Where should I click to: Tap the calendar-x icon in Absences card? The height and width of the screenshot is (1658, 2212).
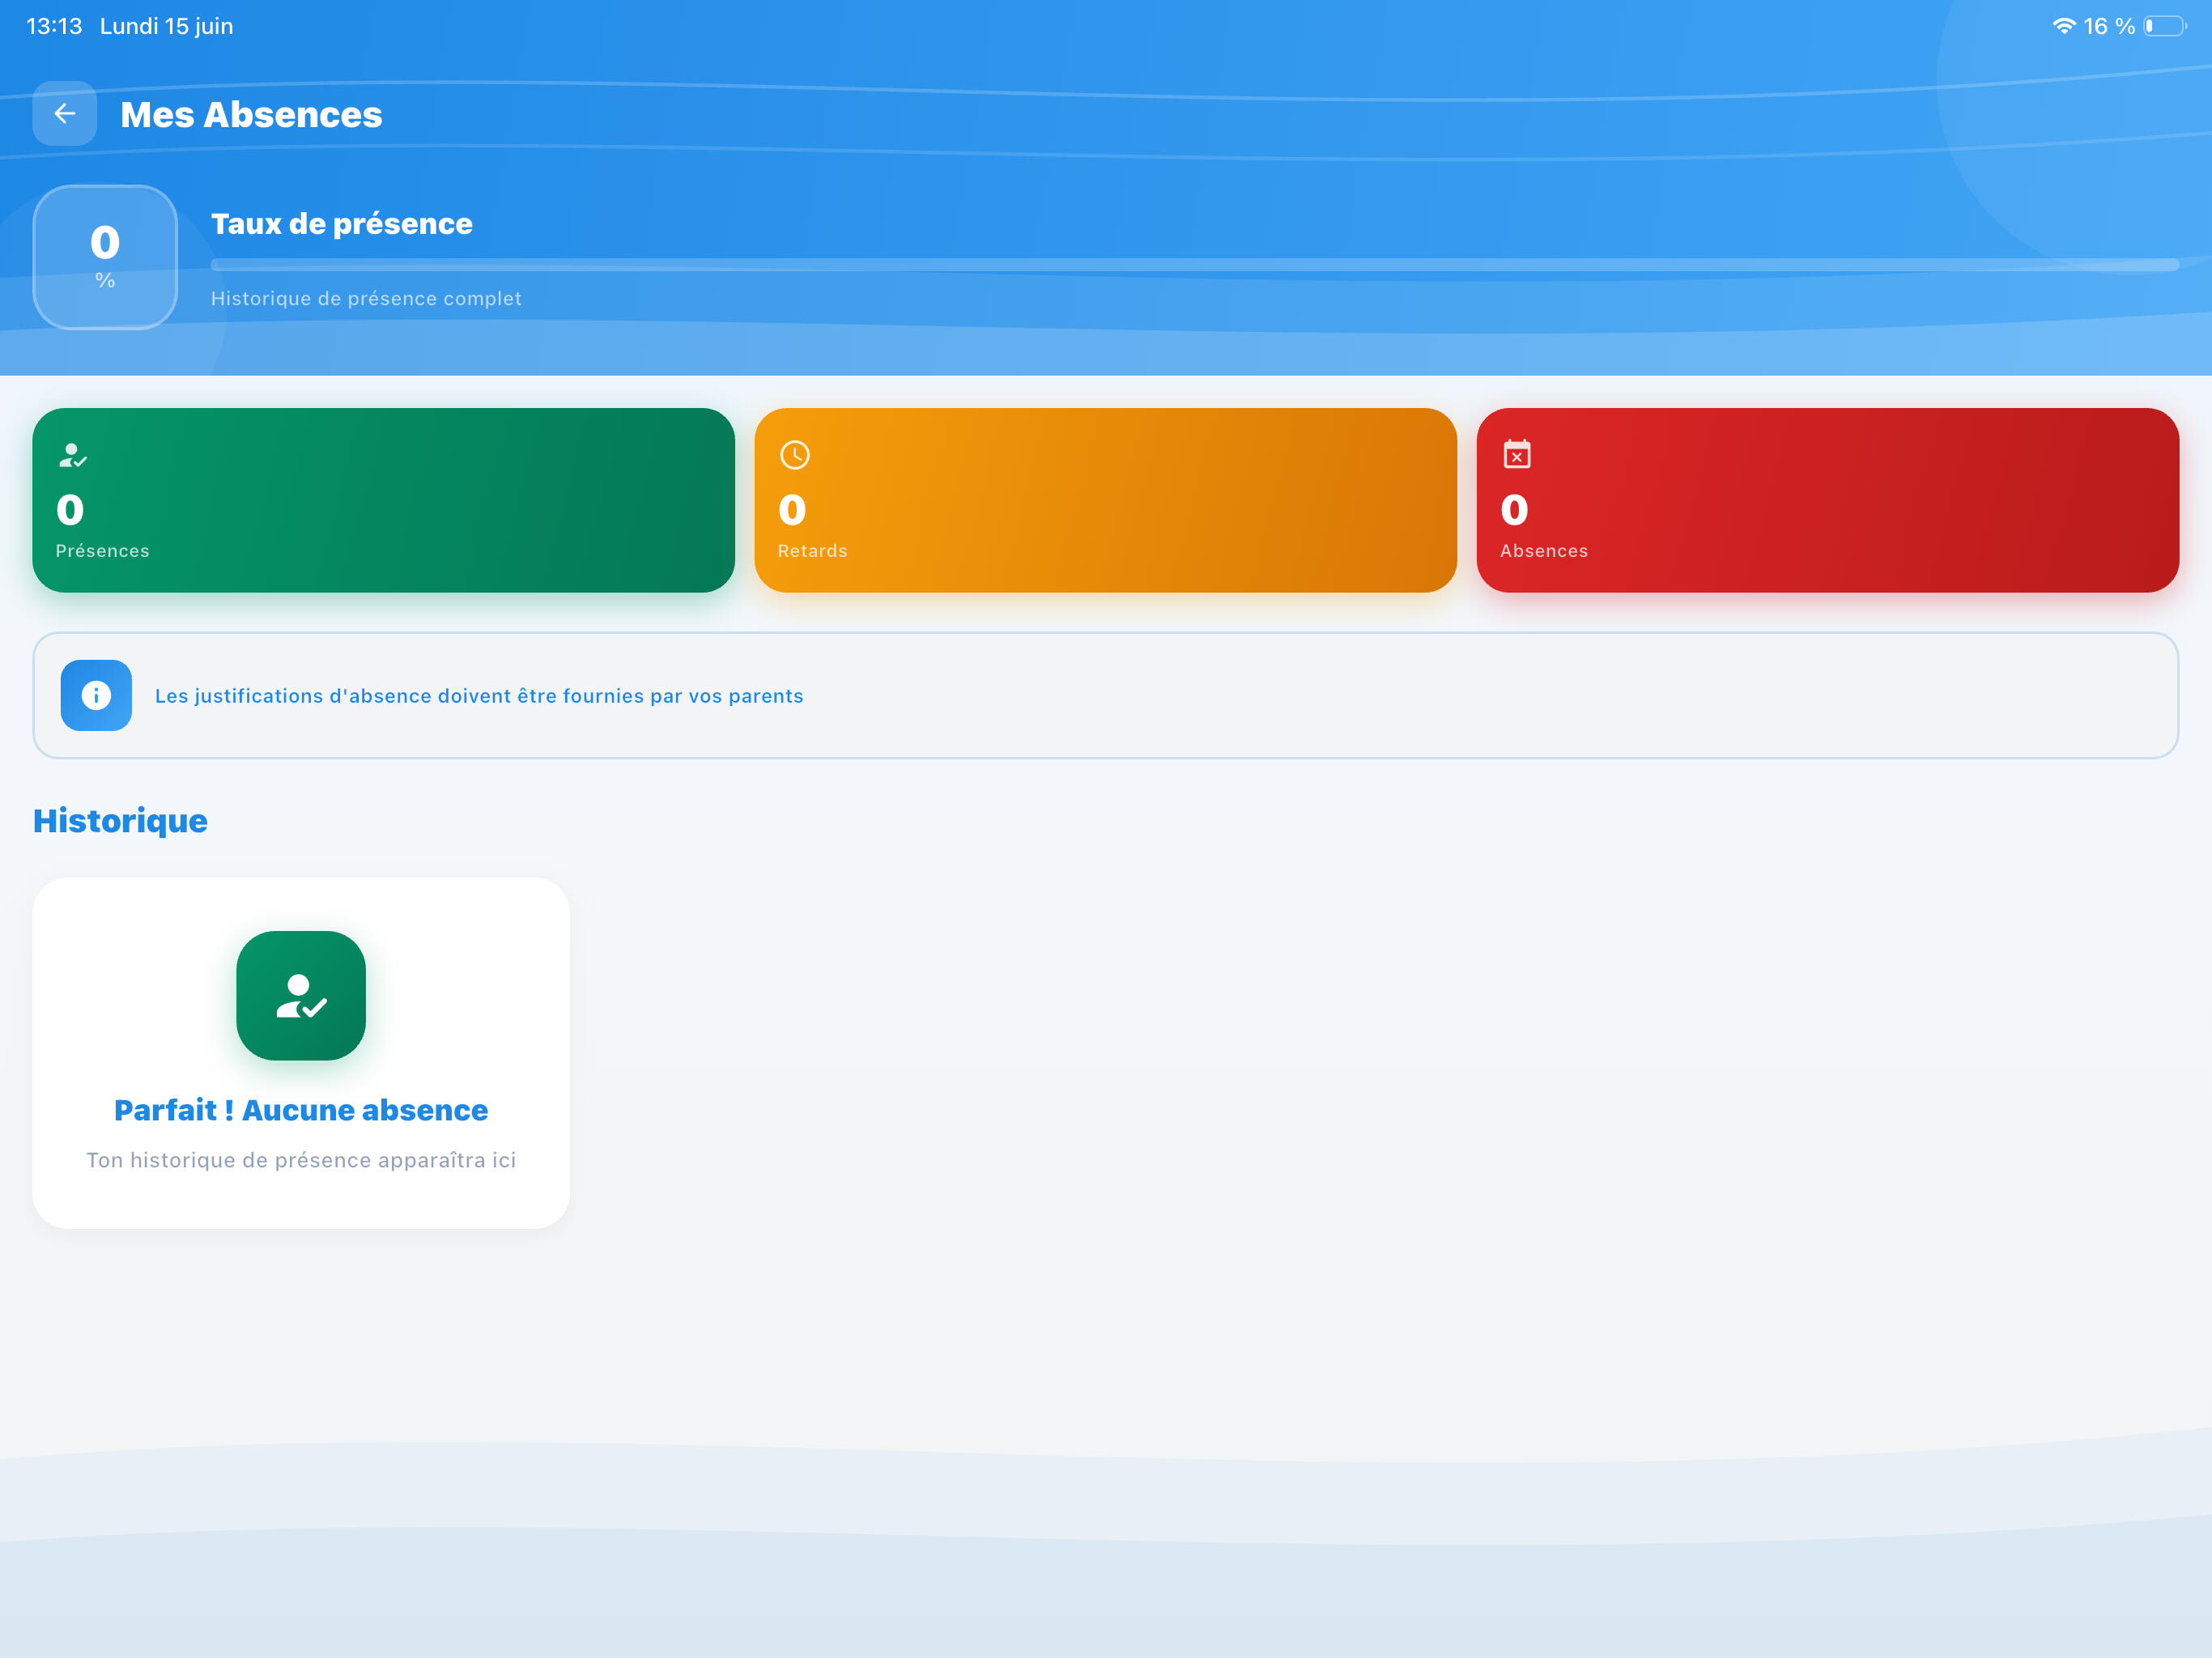pyautogui.click(x=1516, y=455)
